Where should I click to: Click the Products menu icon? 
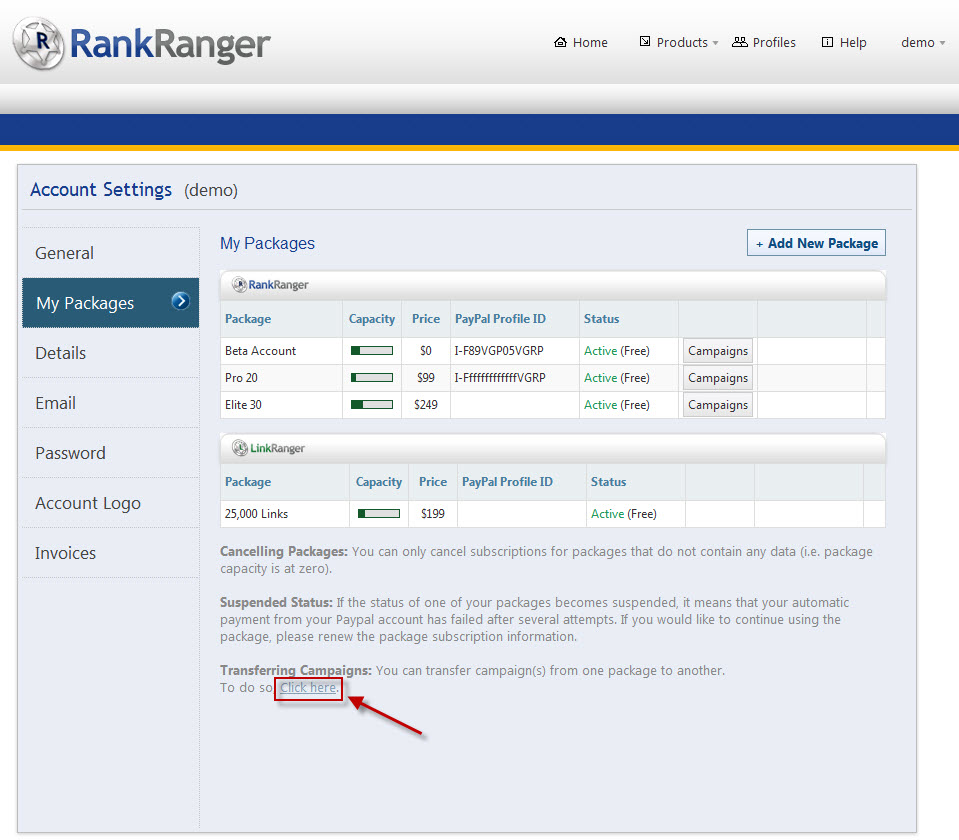[x=645, y=42]
